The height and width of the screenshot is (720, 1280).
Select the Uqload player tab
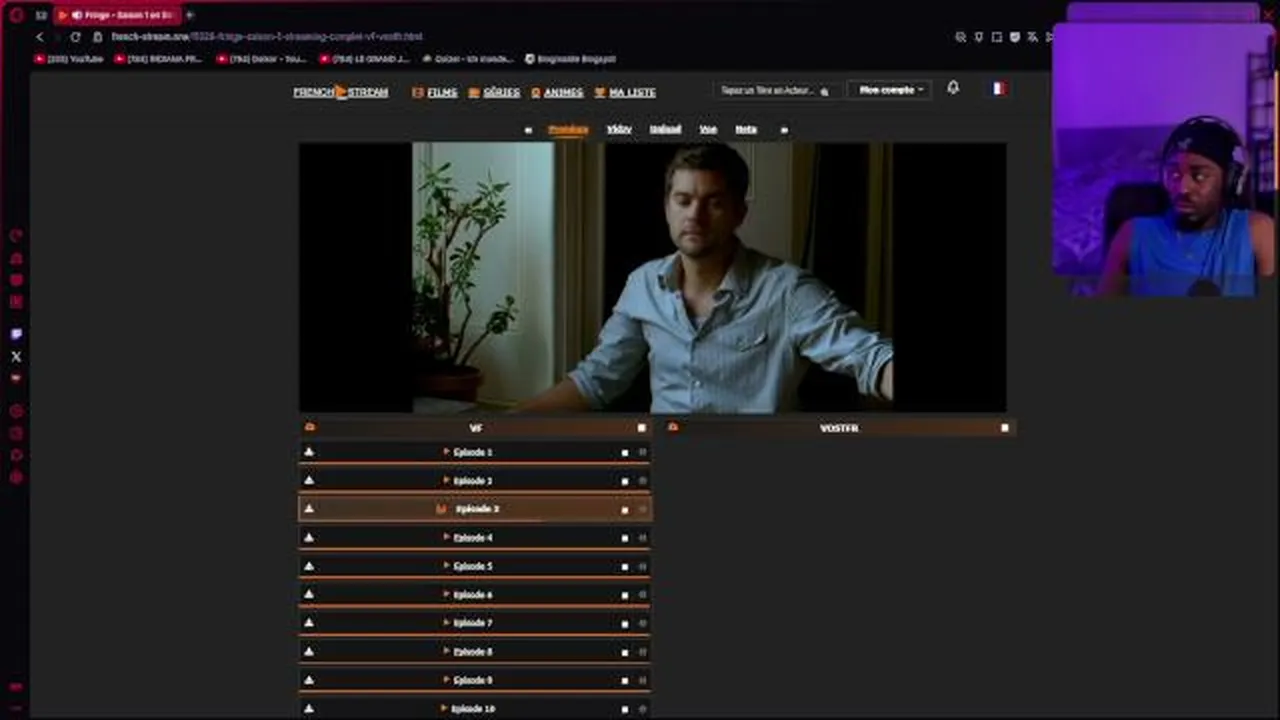tap(665, 129)
